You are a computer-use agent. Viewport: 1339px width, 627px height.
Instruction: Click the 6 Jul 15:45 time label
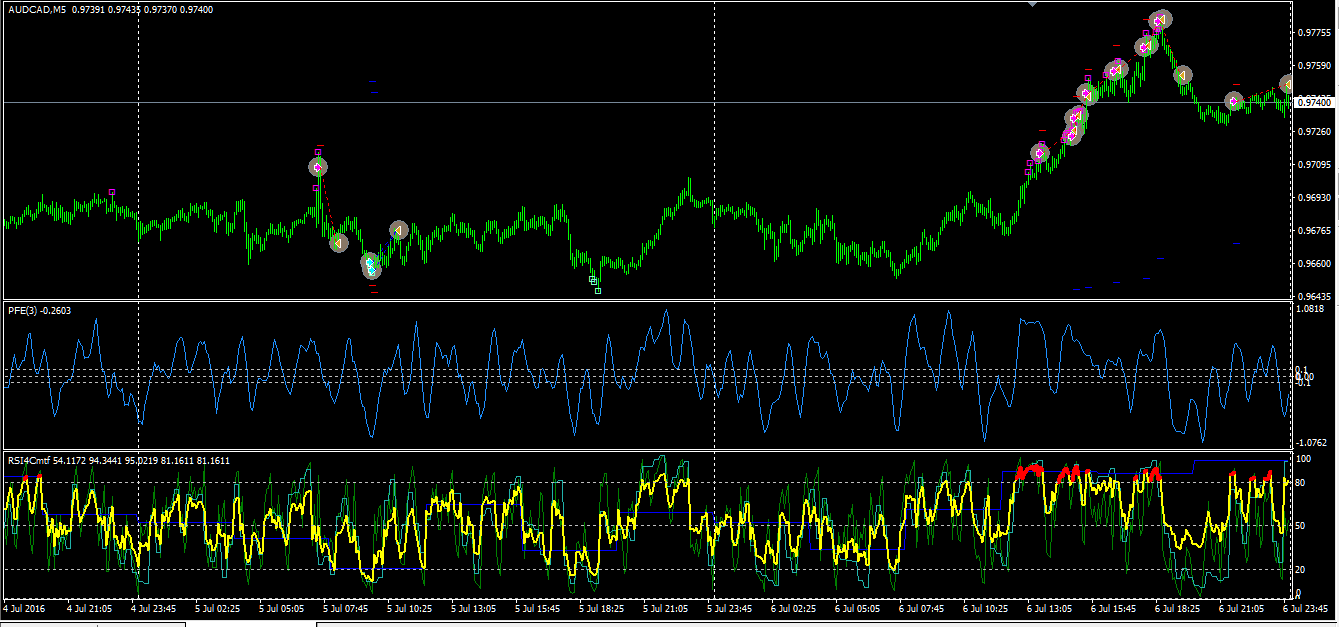[1114, 608]
